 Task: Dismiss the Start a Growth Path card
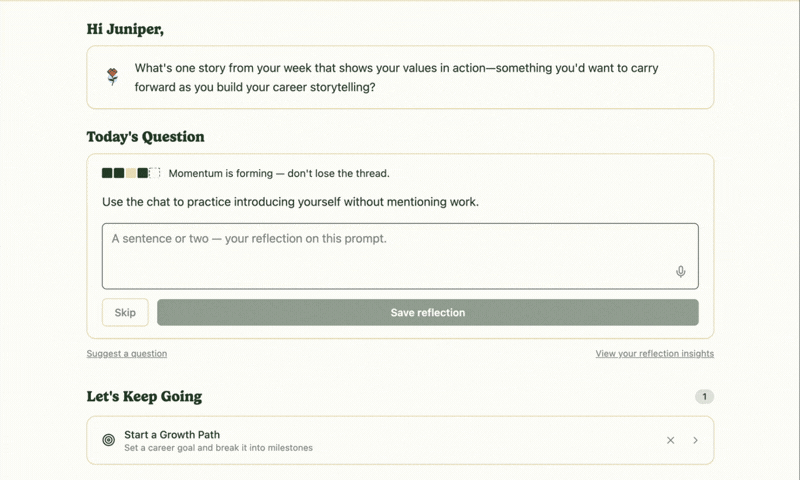[670, 440]
